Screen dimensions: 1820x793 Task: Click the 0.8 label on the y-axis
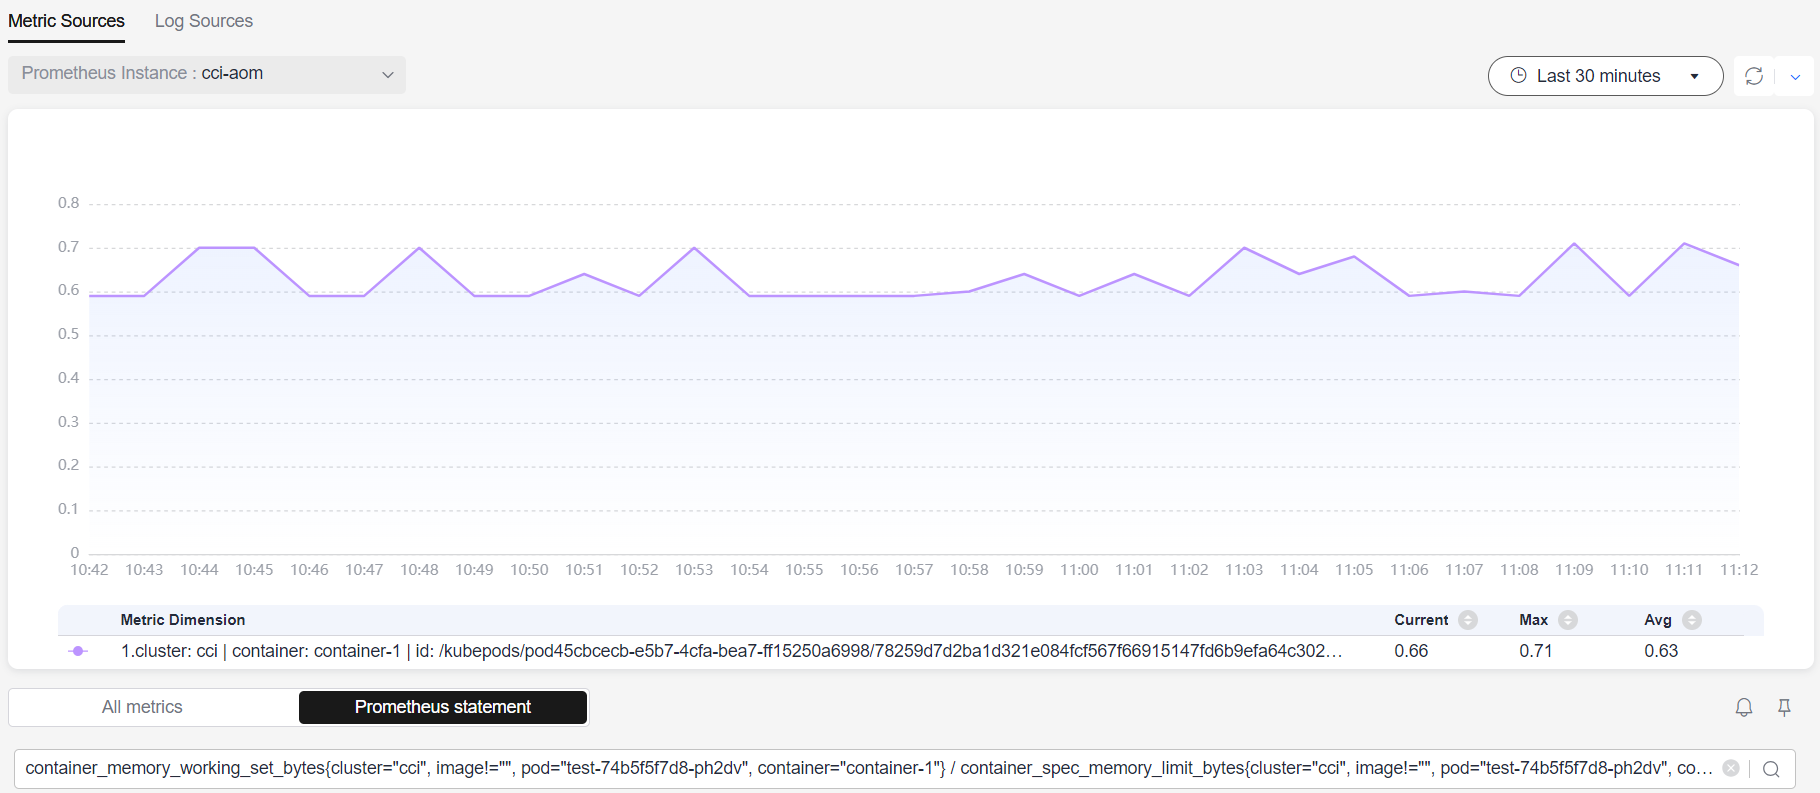coord(68,203)
